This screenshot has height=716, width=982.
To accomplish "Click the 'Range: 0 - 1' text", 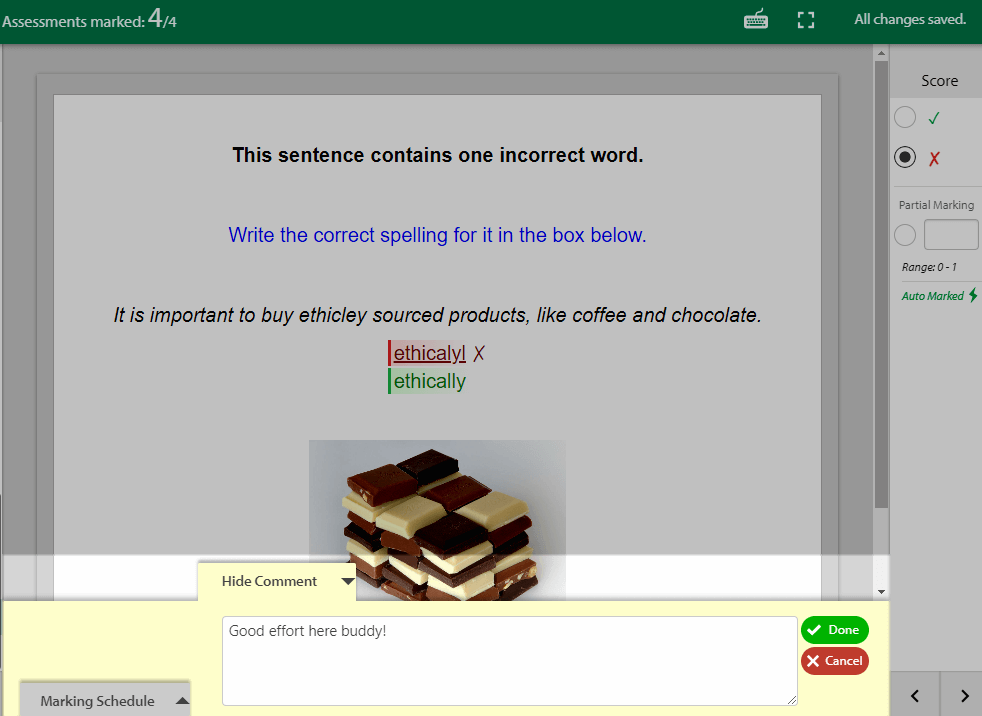I will pyautogui.click(x=929, y=267).
